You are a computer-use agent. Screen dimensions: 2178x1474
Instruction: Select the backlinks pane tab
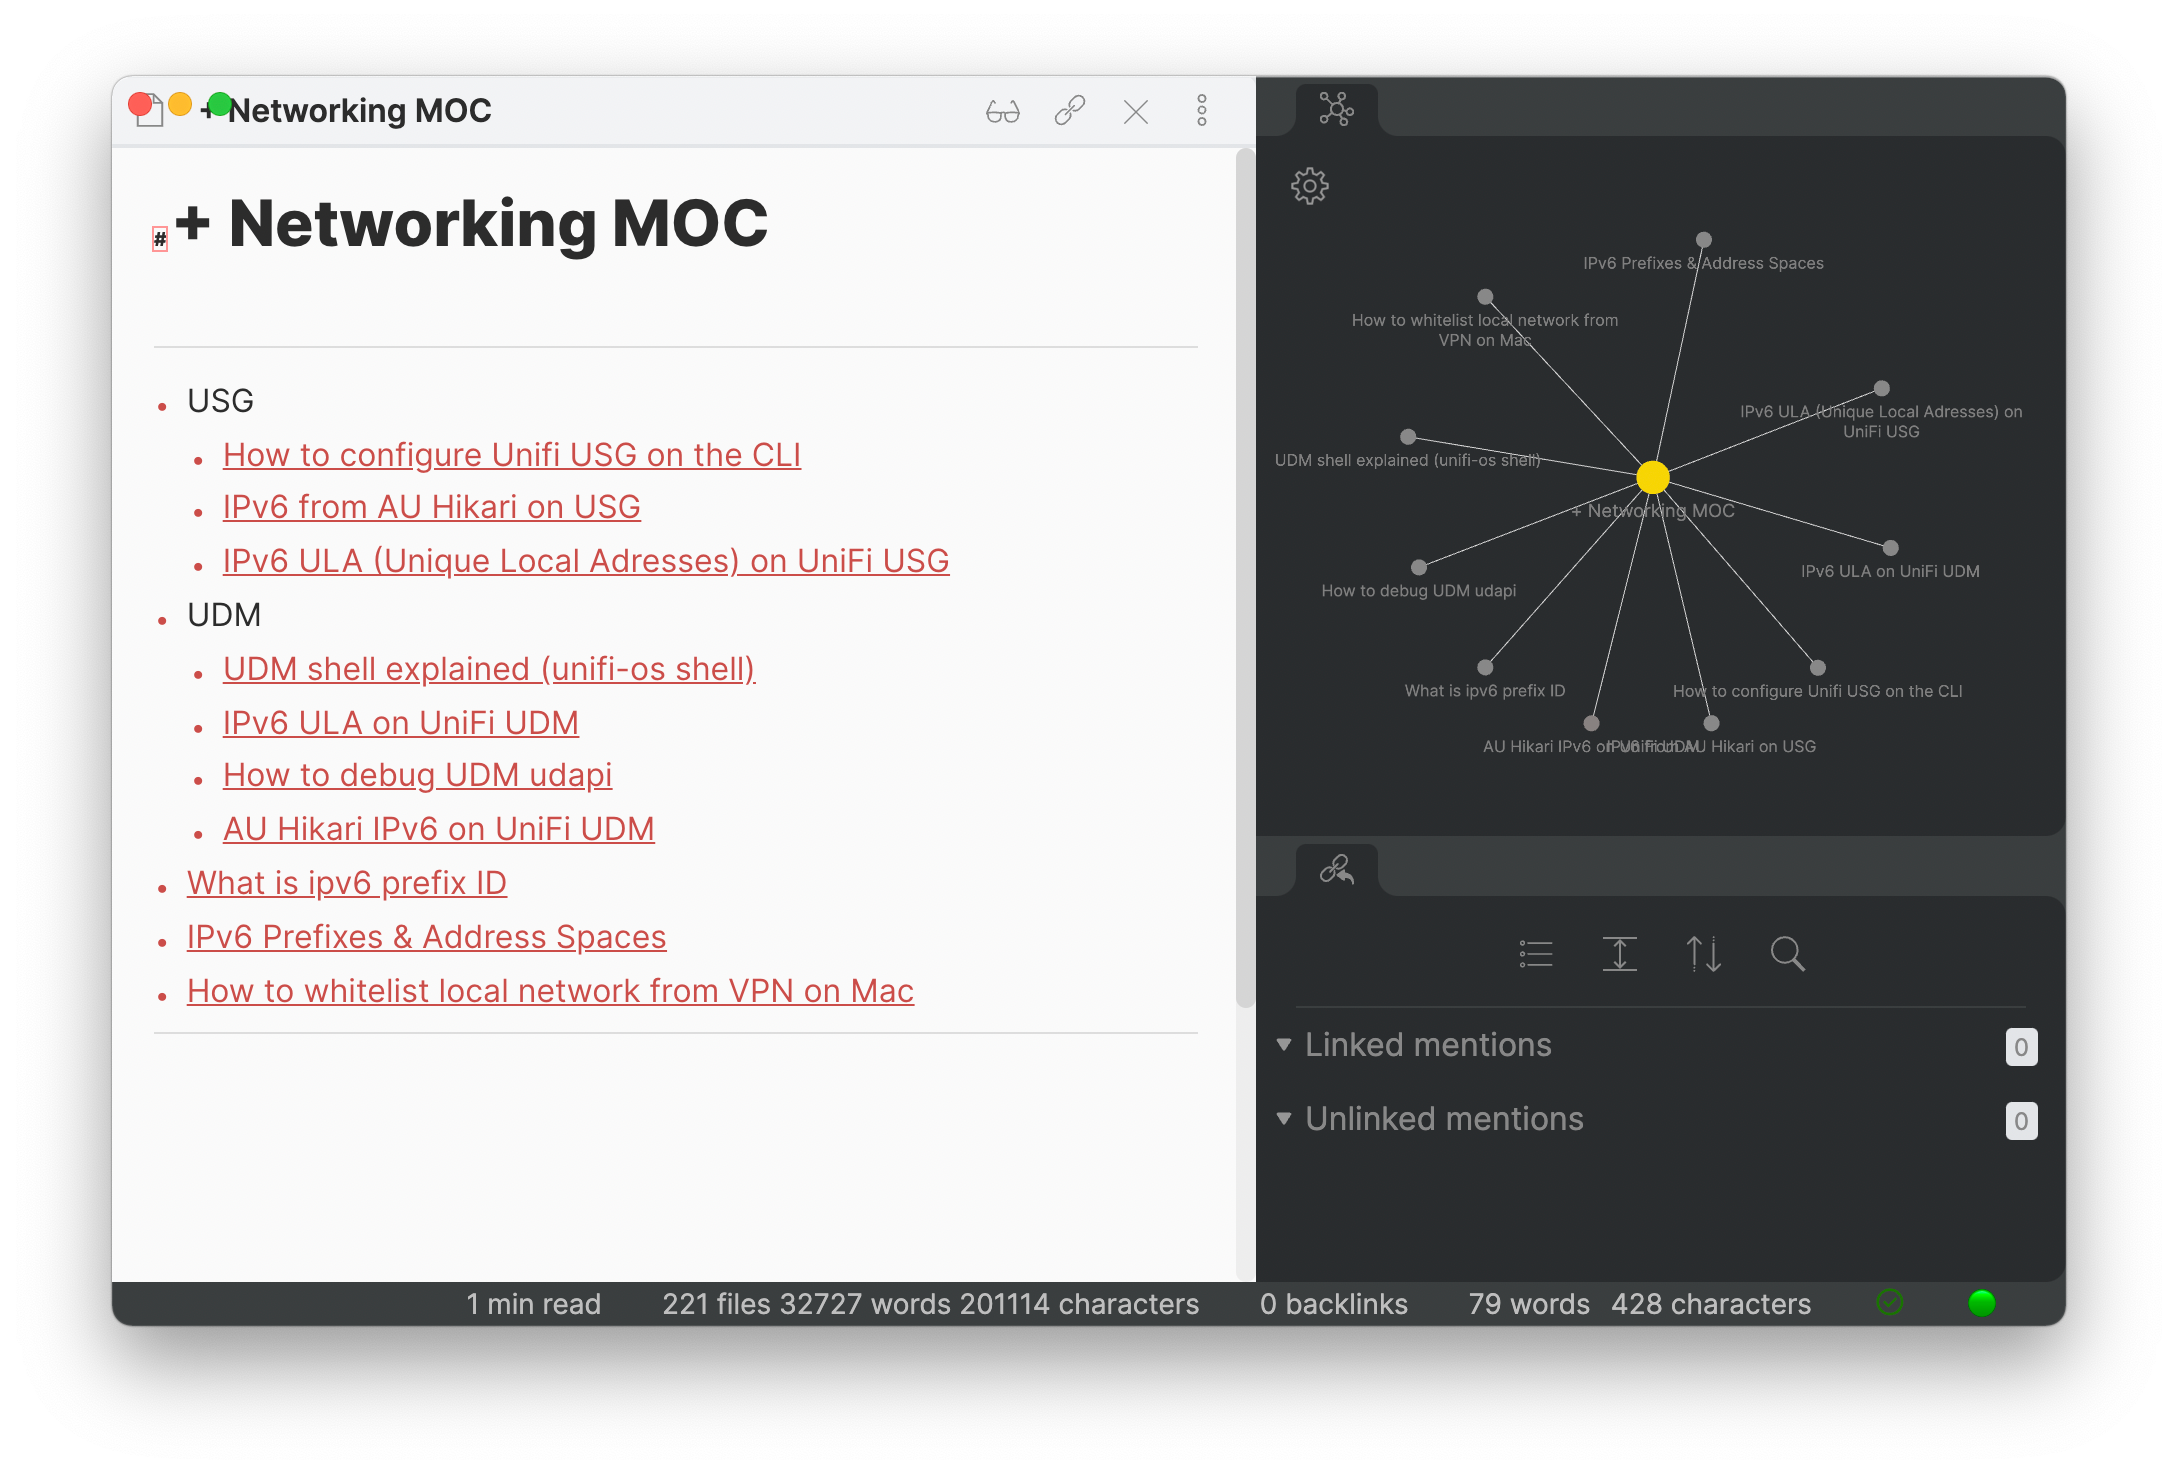tap(1336, 870)
